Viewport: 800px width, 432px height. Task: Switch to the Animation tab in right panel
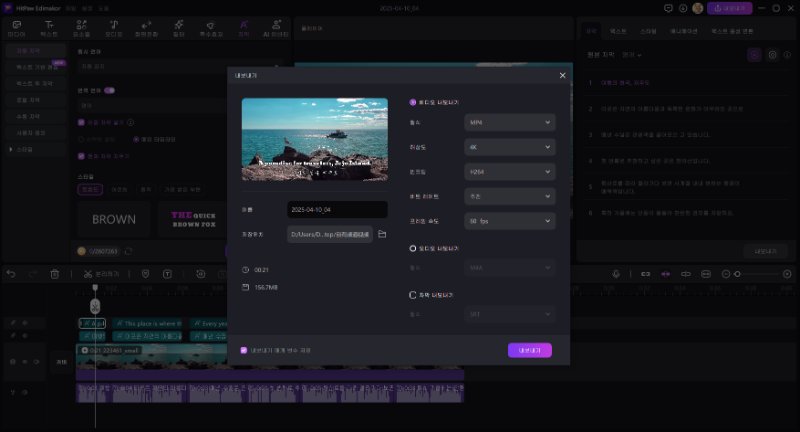click(x=684, y=31)
